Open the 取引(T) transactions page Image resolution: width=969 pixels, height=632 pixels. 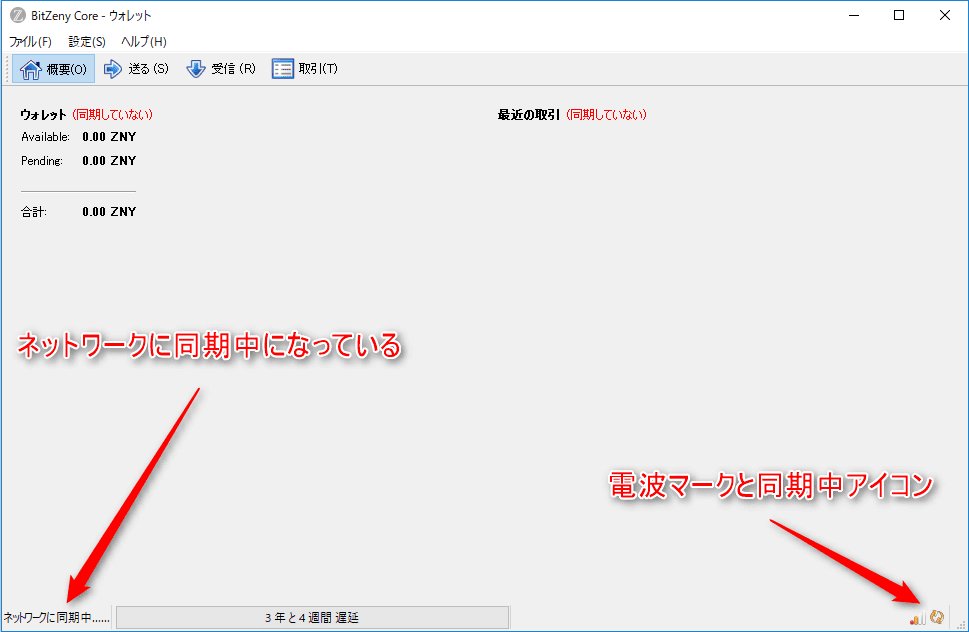[305, 69]
